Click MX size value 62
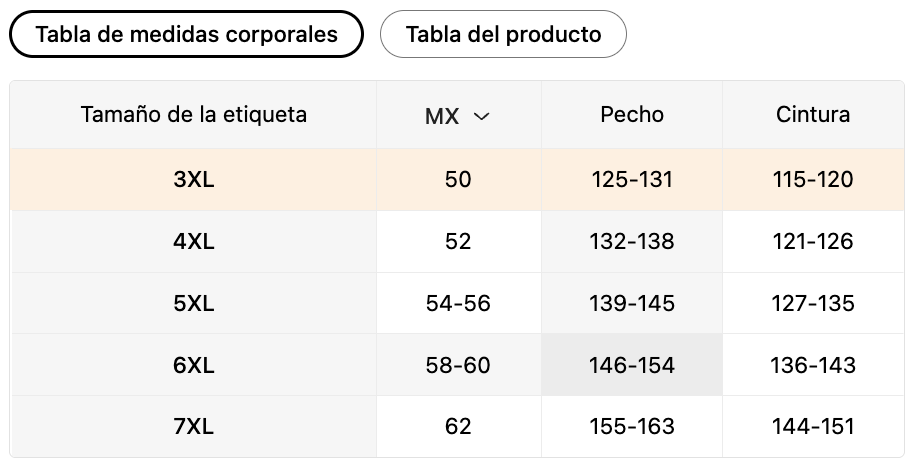This screenshot has height=470, width=922. (x=458, y=426)
